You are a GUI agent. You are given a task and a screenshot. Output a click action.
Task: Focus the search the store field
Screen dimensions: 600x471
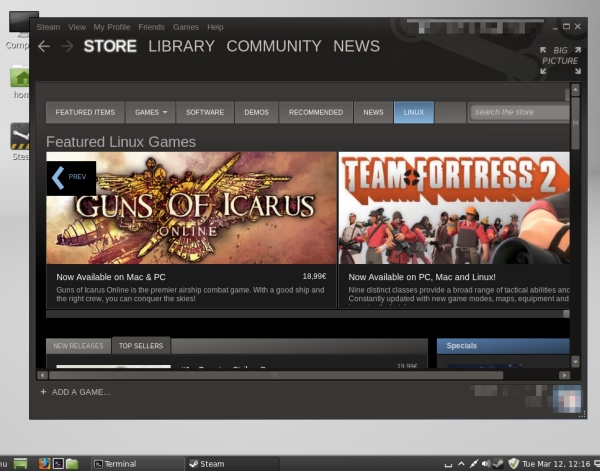pyautogui.click(x=520, y=112)
